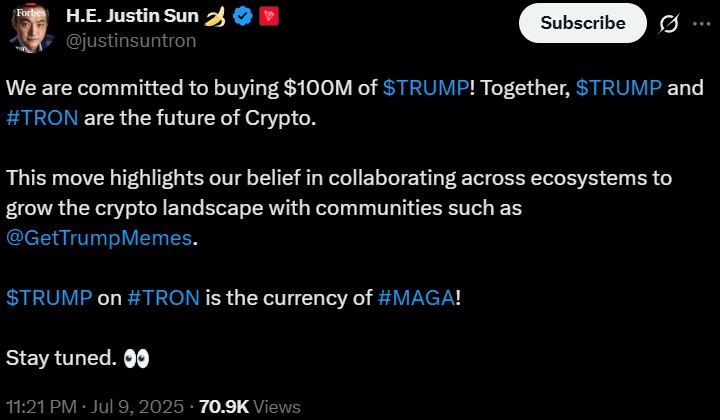Viewport: 720px width, 420px height.
Task: Click $TRUMP starting the "currency of" line
Action: (49, 297)
